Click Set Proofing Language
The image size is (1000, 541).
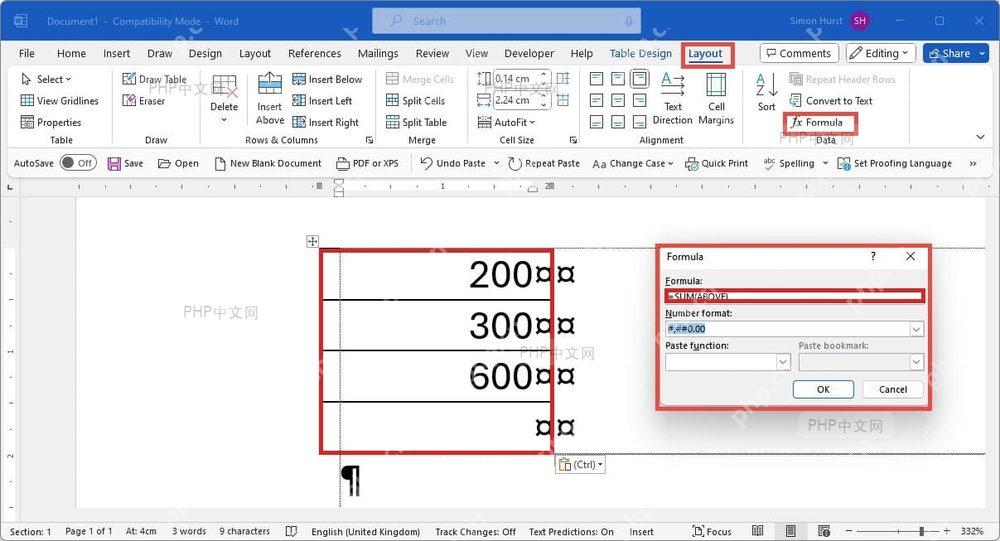tap(894, 163)
